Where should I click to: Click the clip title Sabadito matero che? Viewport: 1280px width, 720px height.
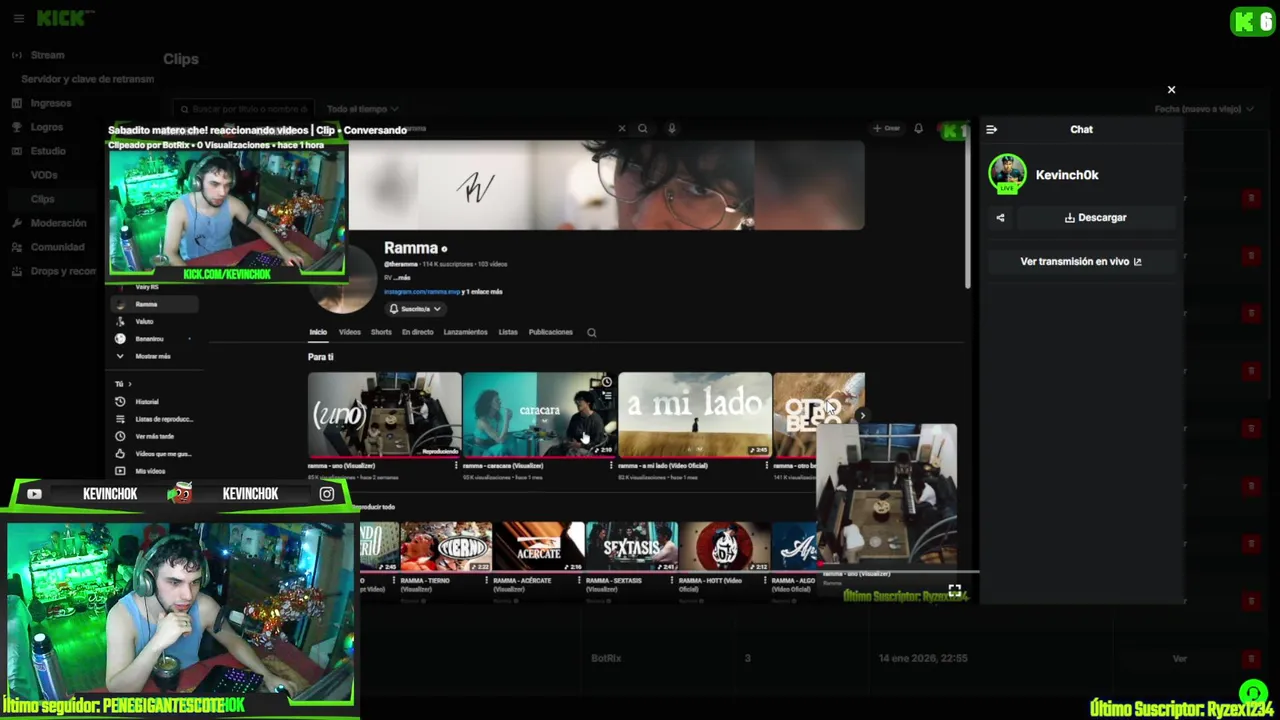click(257, 130)
